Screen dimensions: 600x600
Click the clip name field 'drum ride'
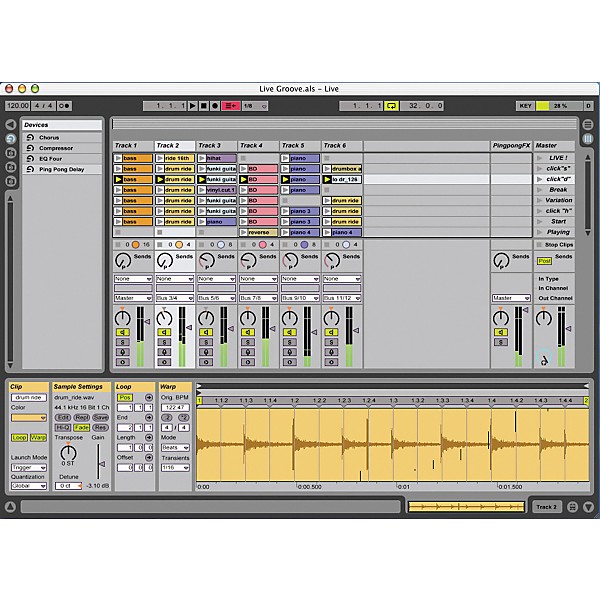coord(29,398)
